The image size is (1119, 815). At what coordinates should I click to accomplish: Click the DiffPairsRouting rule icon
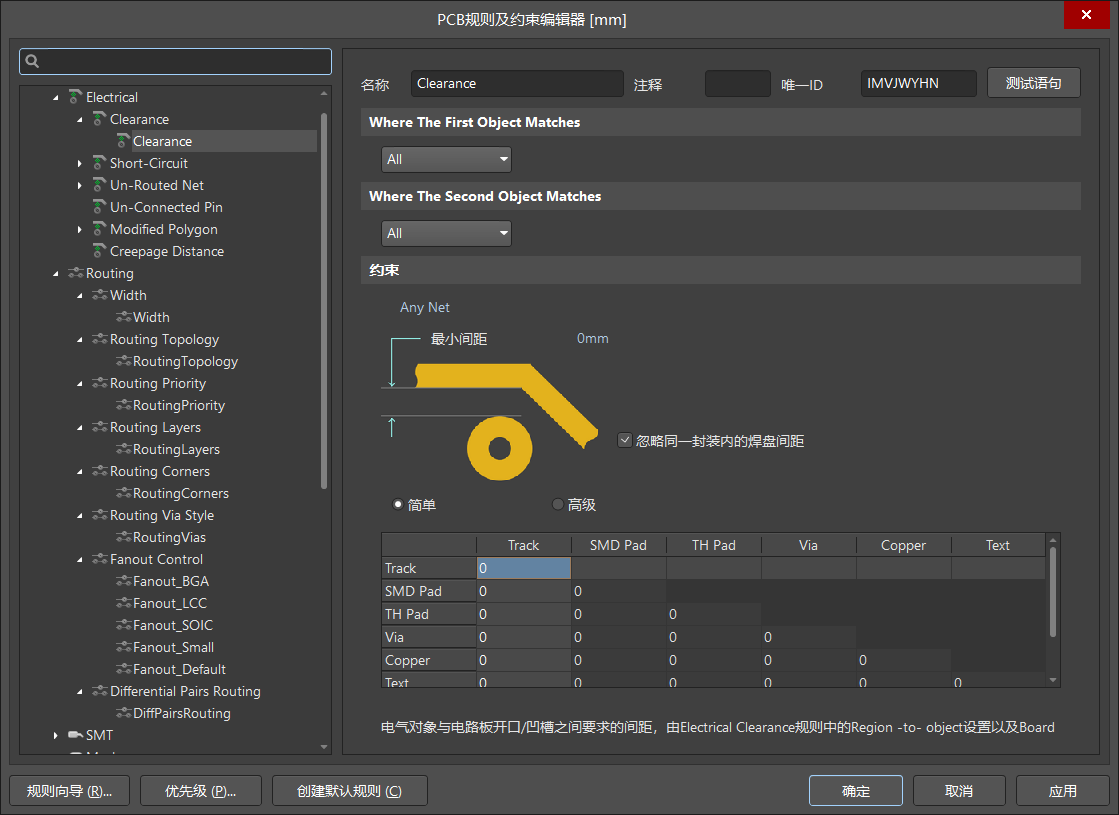(x=123, y=713)
